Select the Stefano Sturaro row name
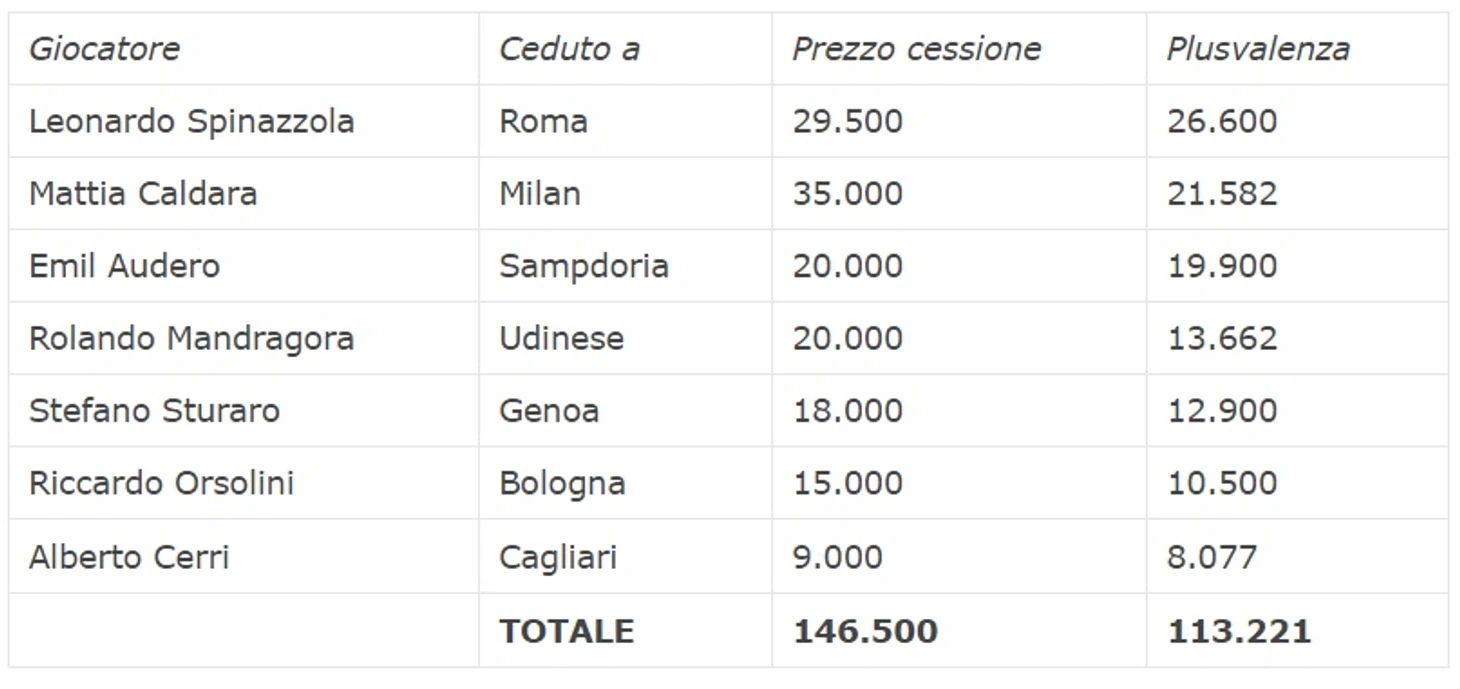Viewport: 1460px width, 689px height. pyautogui.click(x=154, y=411)
